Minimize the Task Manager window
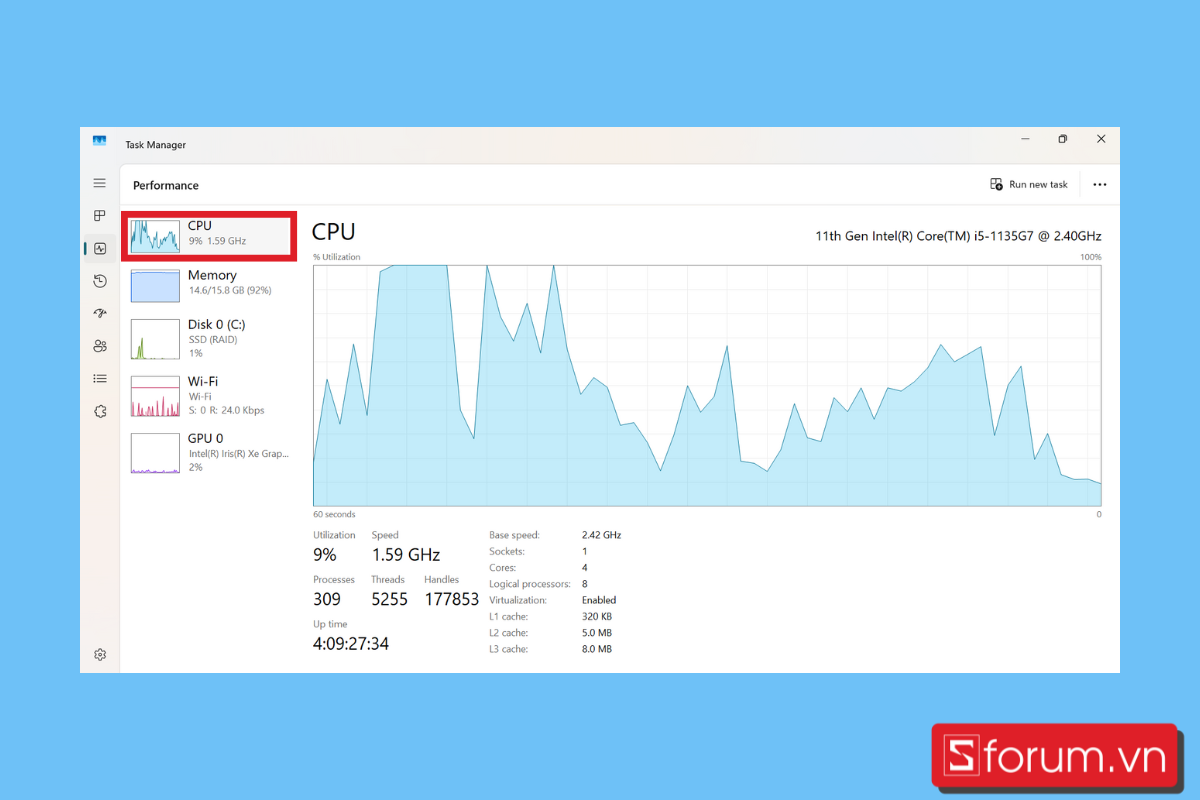Image resolution: width=1200 pixels, height=800 pixels. click(1025, 139)
